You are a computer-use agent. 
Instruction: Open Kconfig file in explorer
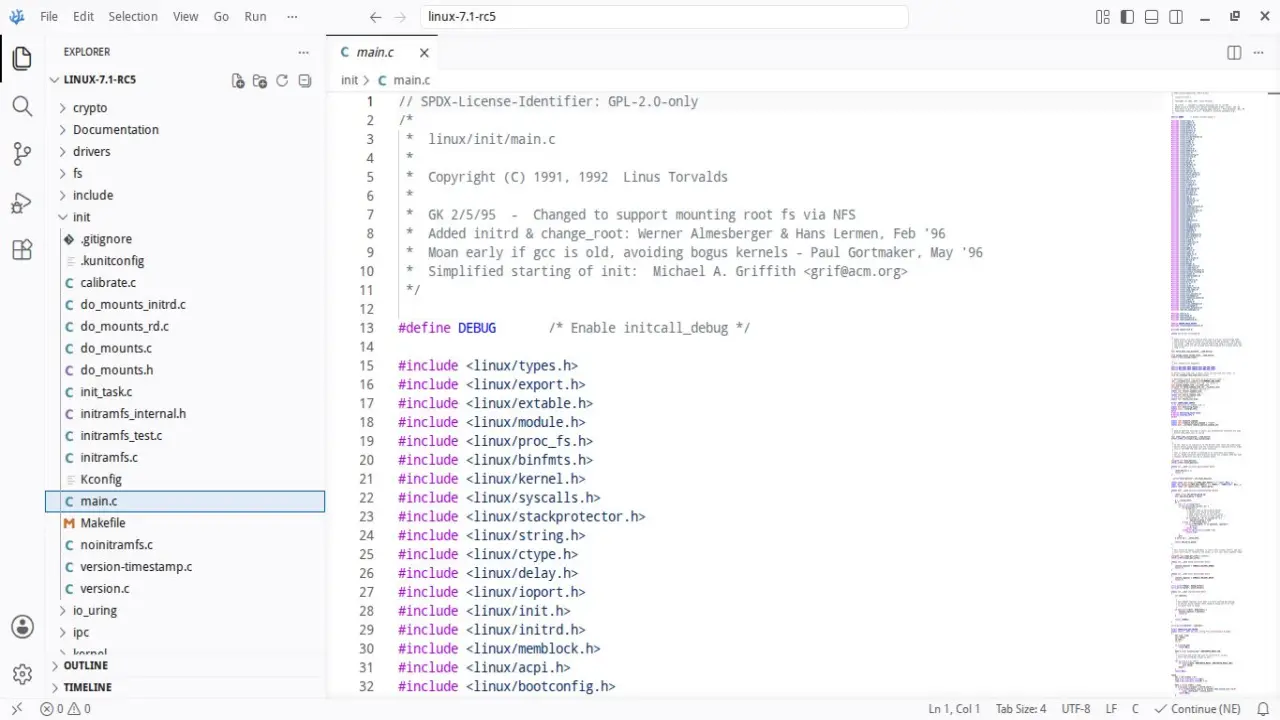point(185,479)
